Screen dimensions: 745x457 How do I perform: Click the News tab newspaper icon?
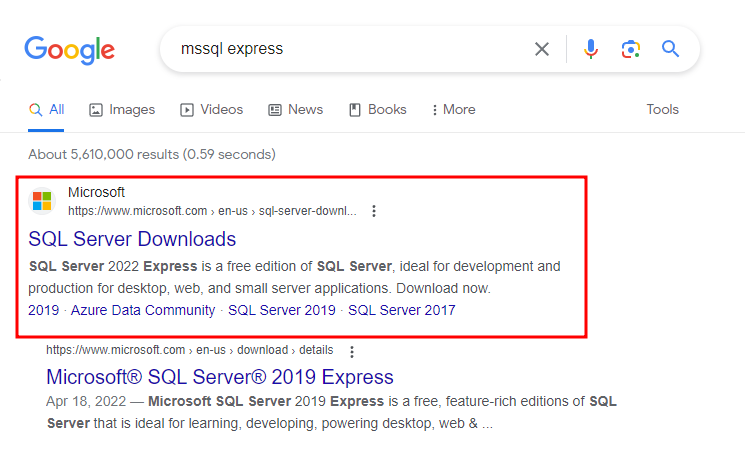(275, 110)
